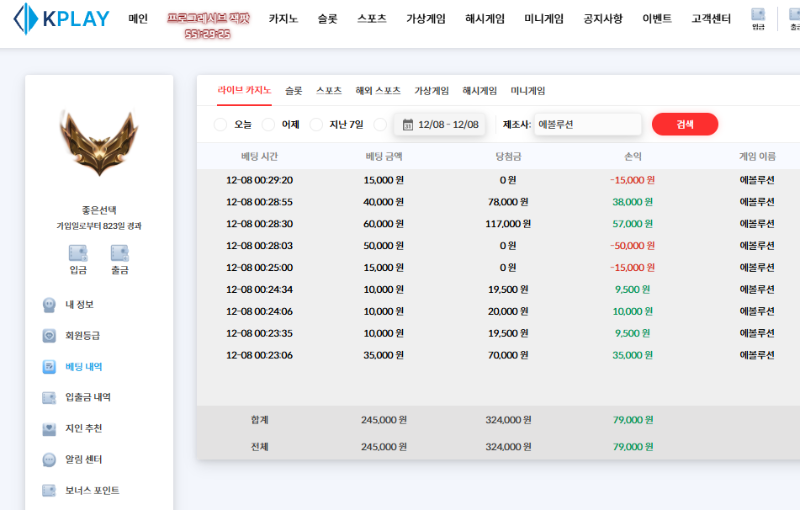This screenshot has height=510, width=800.
Task: Click the 회원등급 sidebar icon
Action: click(49, 336)
